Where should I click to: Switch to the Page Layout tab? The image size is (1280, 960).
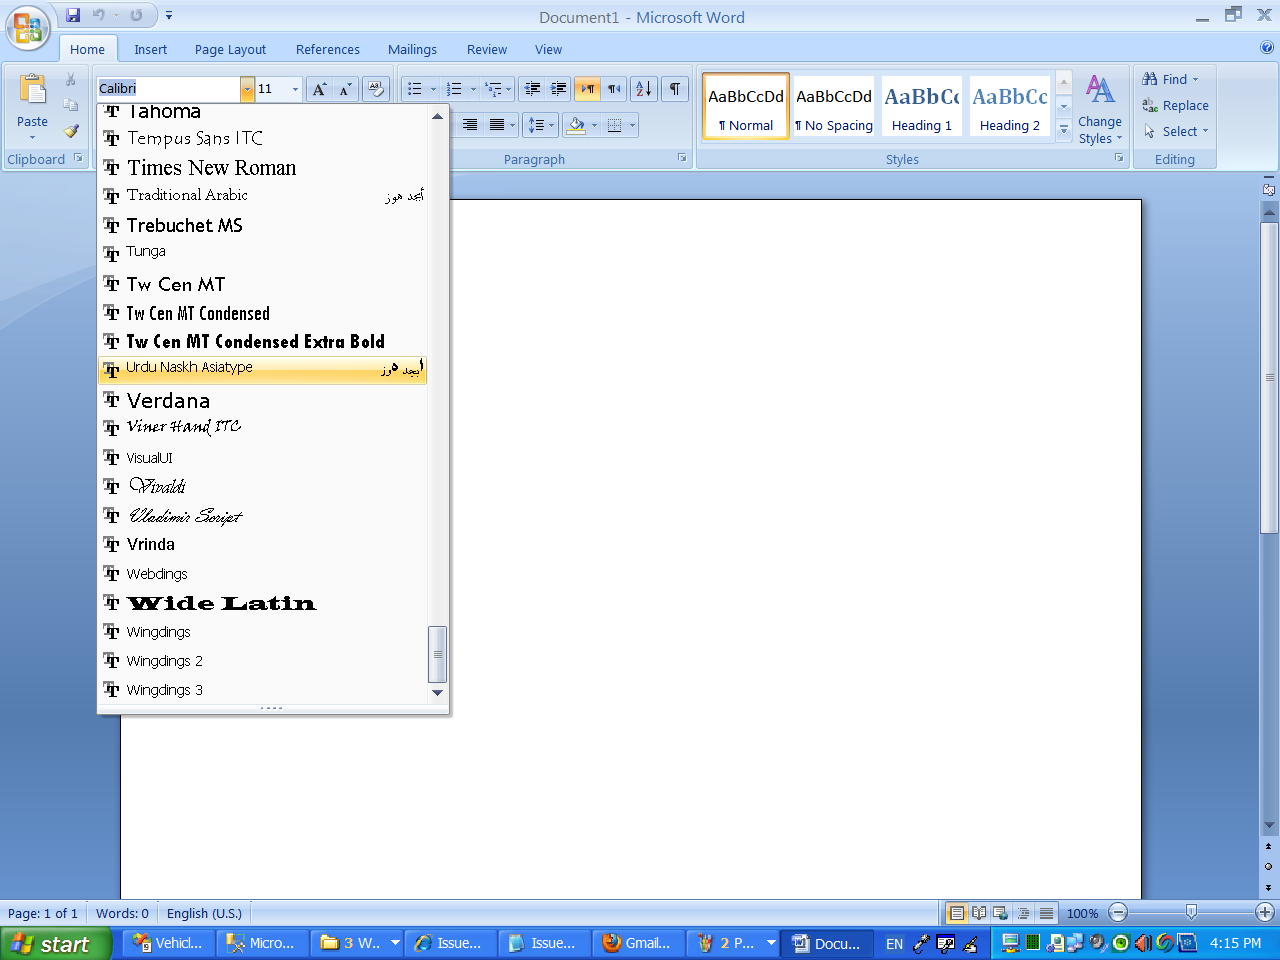[x=230, y=49]
